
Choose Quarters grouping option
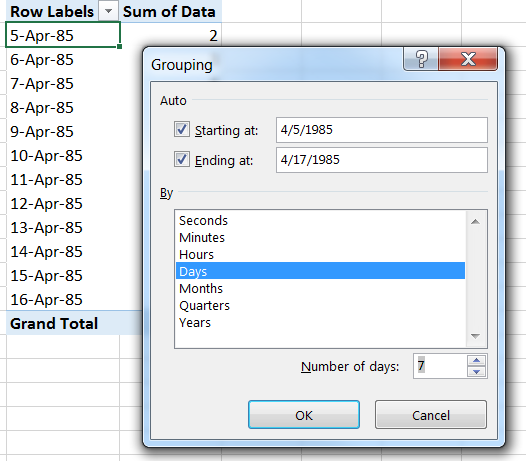[x=205, y=305]
